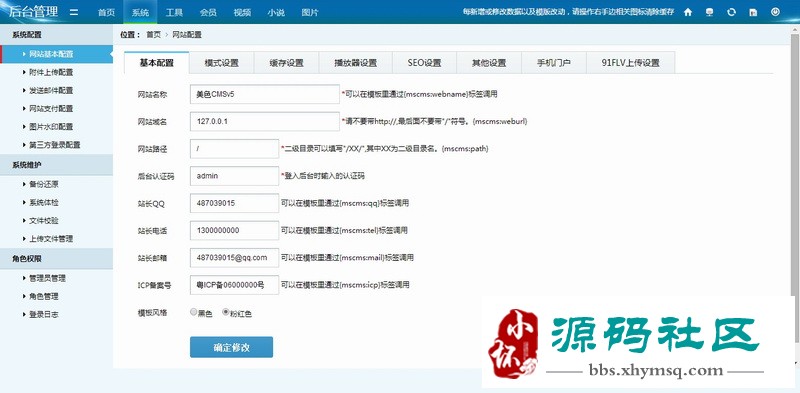Image resolution: width=800 pixels, height=393 pixels.
Task: Switch to the 其他设置 tab
Action: (489, 63)
